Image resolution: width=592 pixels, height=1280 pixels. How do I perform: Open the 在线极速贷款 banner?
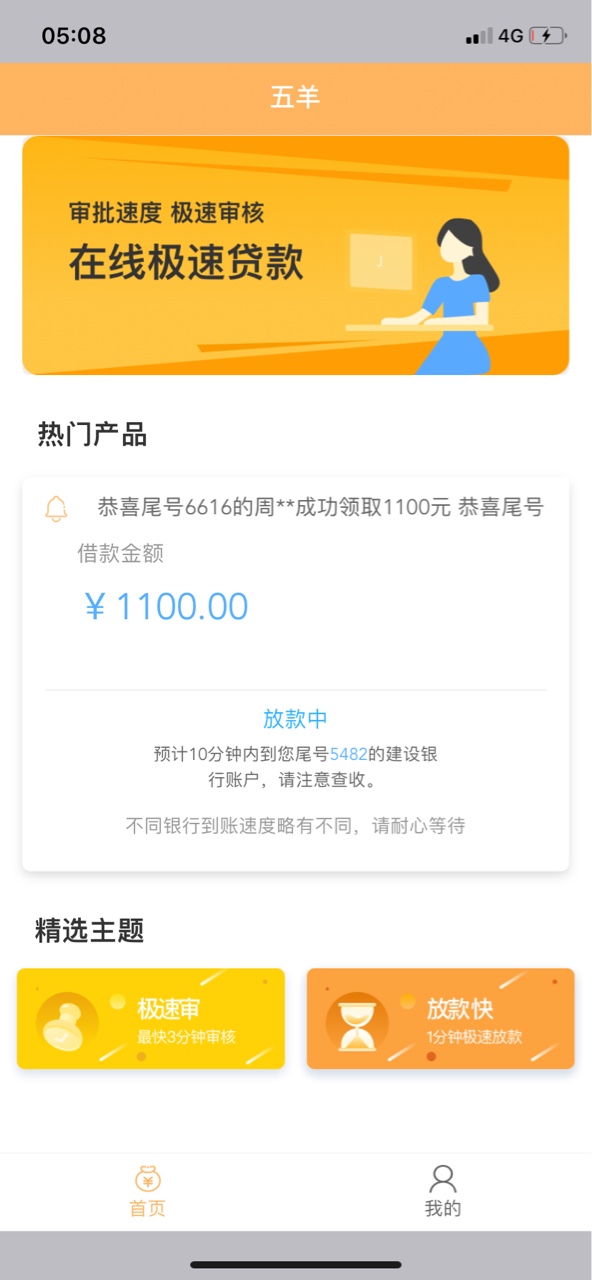coord(296,256)
